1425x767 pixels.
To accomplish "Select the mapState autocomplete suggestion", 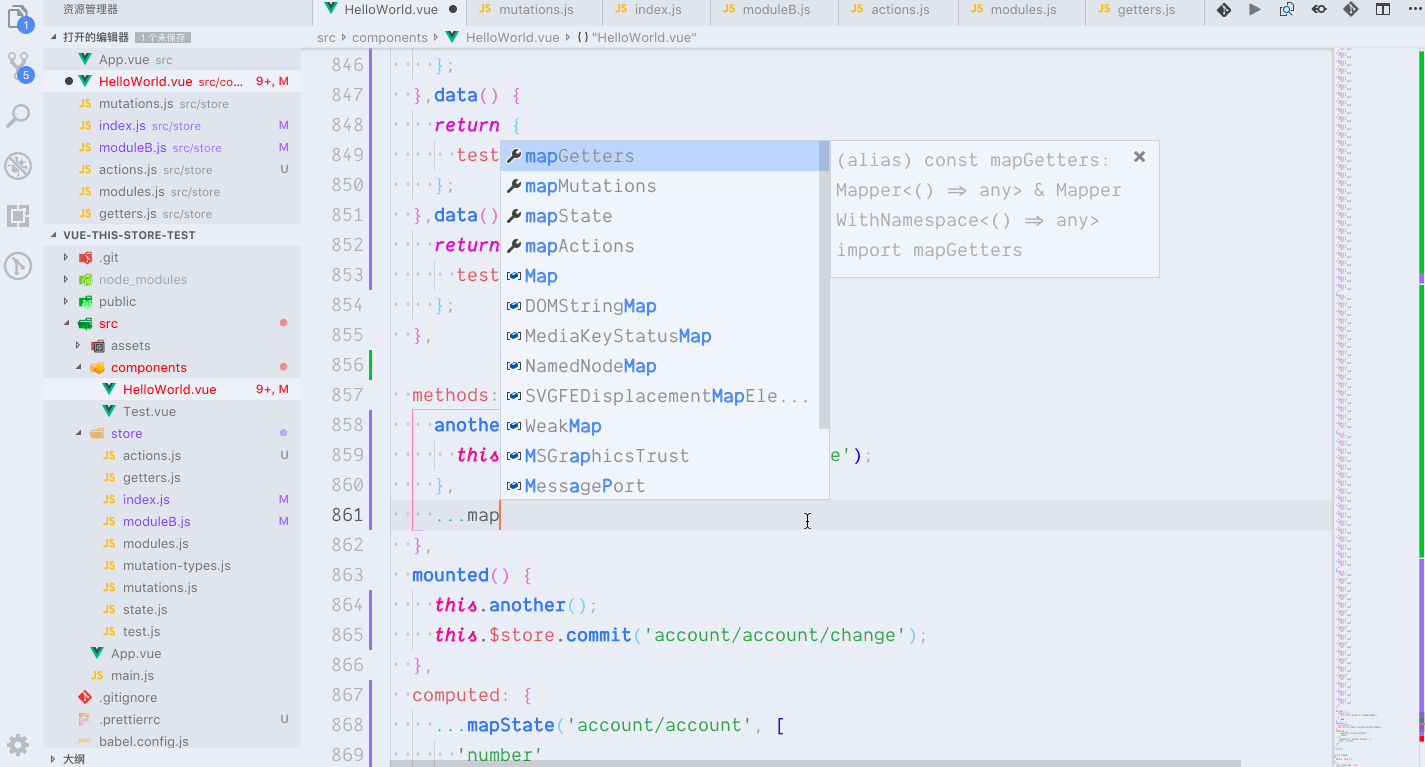I will pos(660,216).
